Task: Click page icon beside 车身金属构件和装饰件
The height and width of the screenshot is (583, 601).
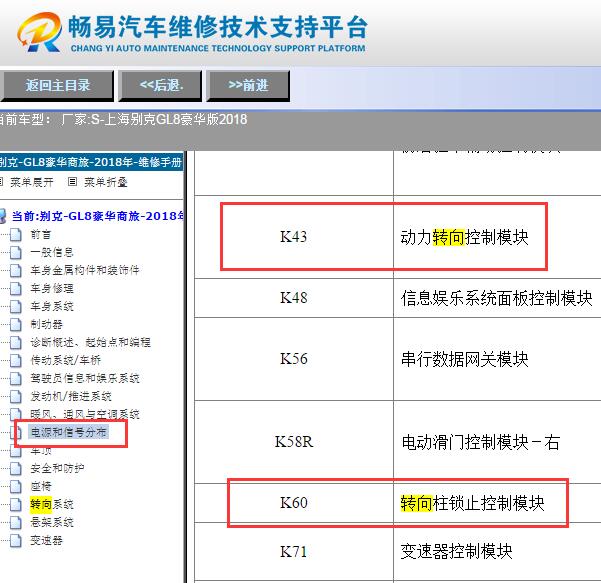Action: [16, 271]
